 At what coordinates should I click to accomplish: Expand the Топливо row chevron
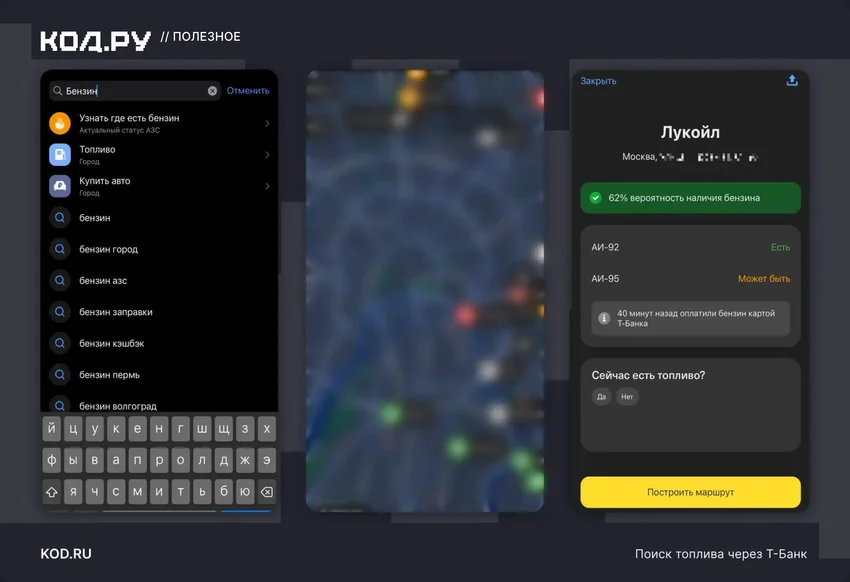267,155
